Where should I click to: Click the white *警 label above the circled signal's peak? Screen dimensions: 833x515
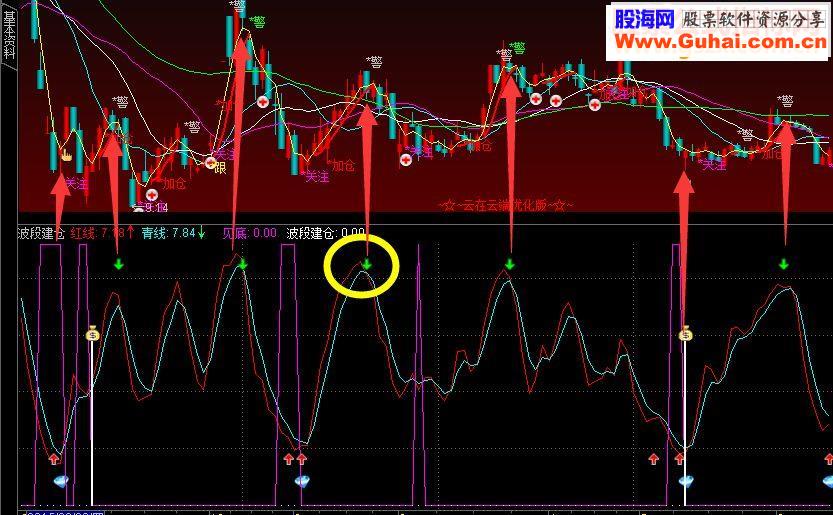(x=374, y=62)
